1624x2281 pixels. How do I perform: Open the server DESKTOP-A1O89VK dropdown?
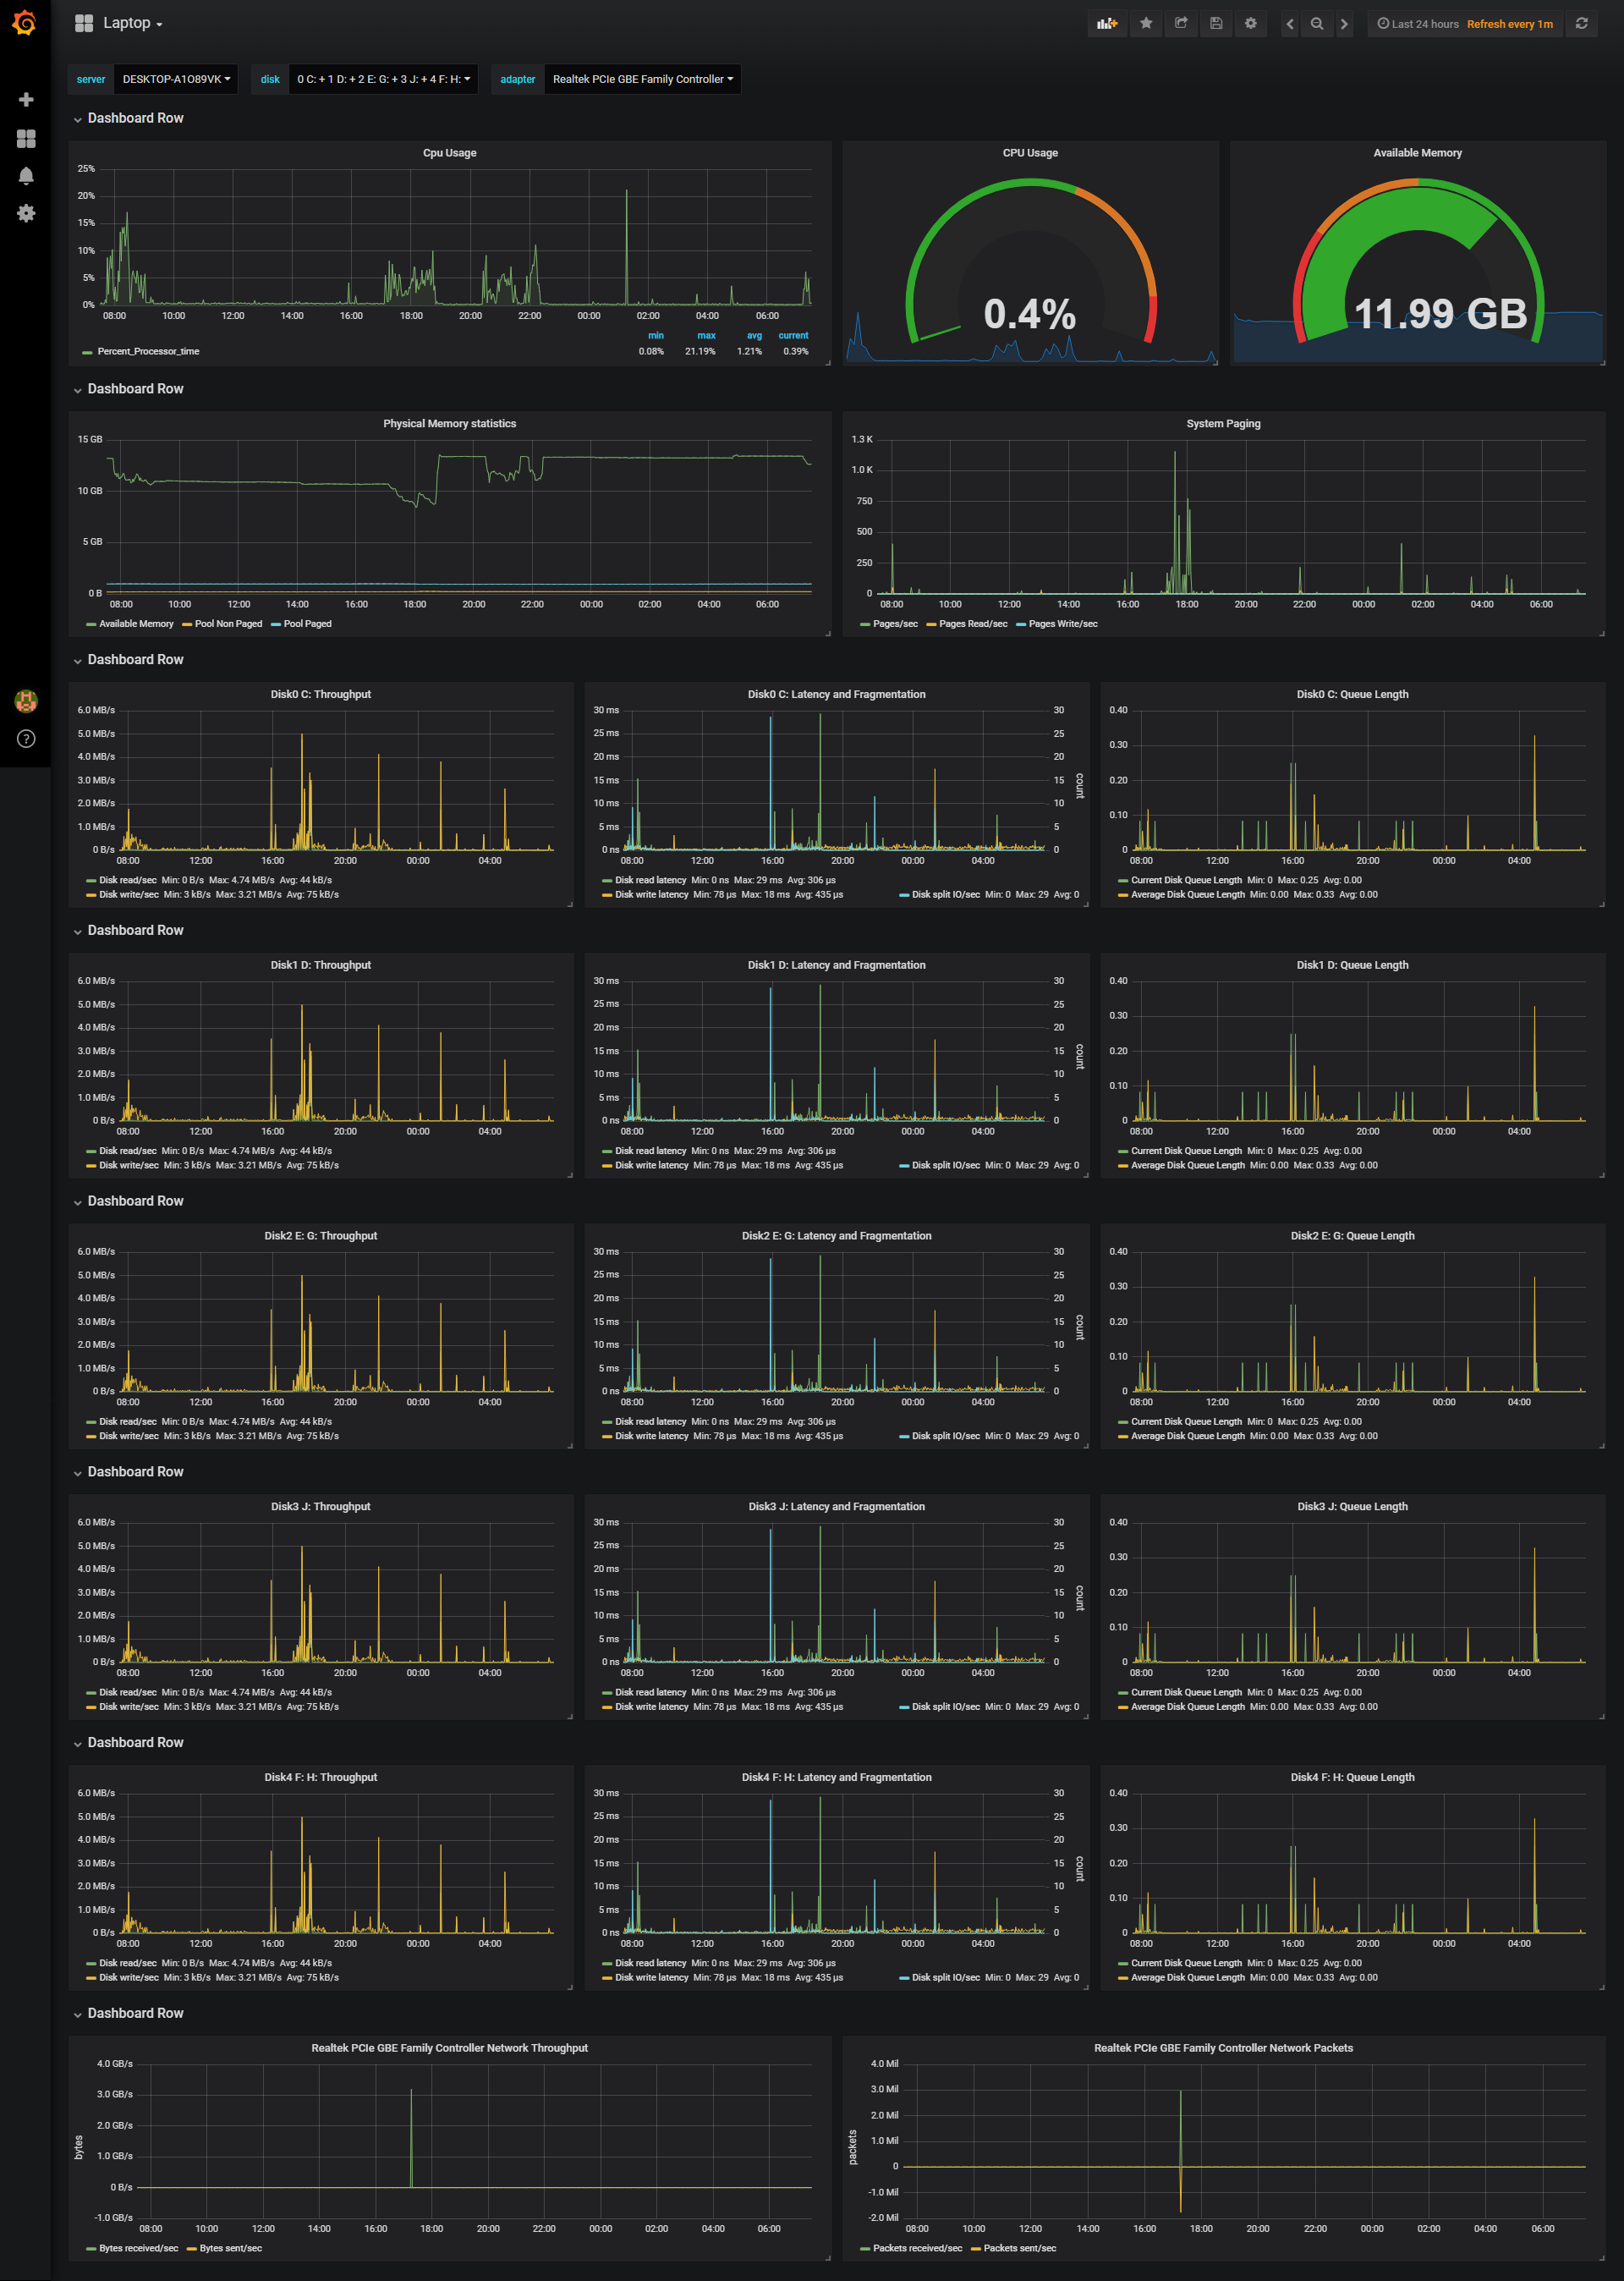pyautogui.click(x=176, y=79)
